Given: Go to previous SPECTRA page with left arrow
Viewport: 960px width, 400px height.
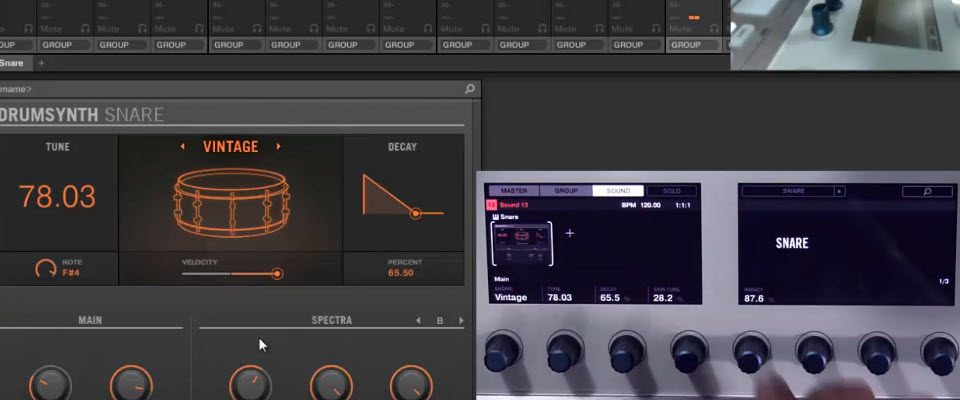Looking at the screenshot, I should pos(418,320).
